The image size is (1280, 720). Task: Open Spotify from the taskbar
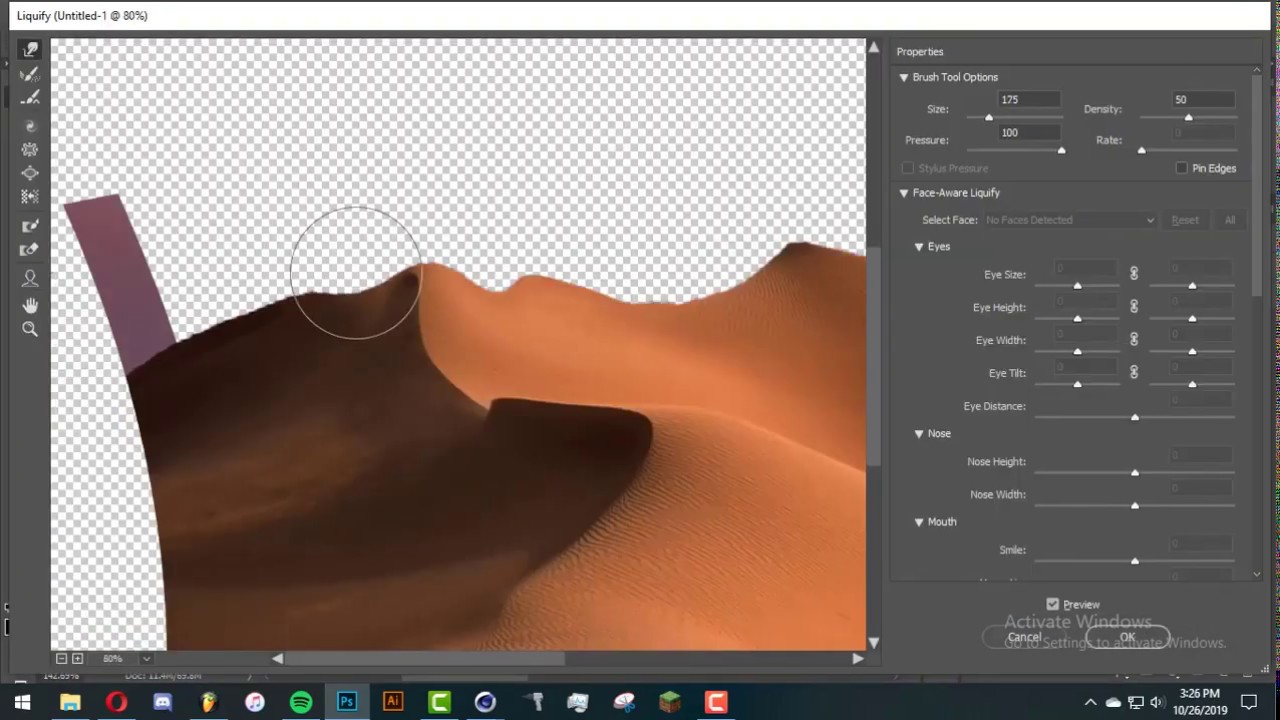[300, 702]
